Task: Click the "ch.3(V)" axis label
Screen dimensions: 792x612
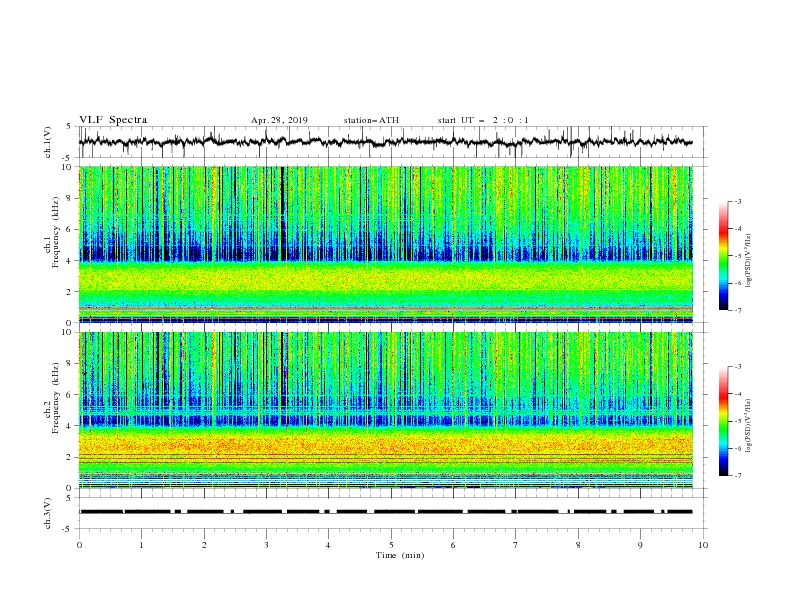Action: 48,513
